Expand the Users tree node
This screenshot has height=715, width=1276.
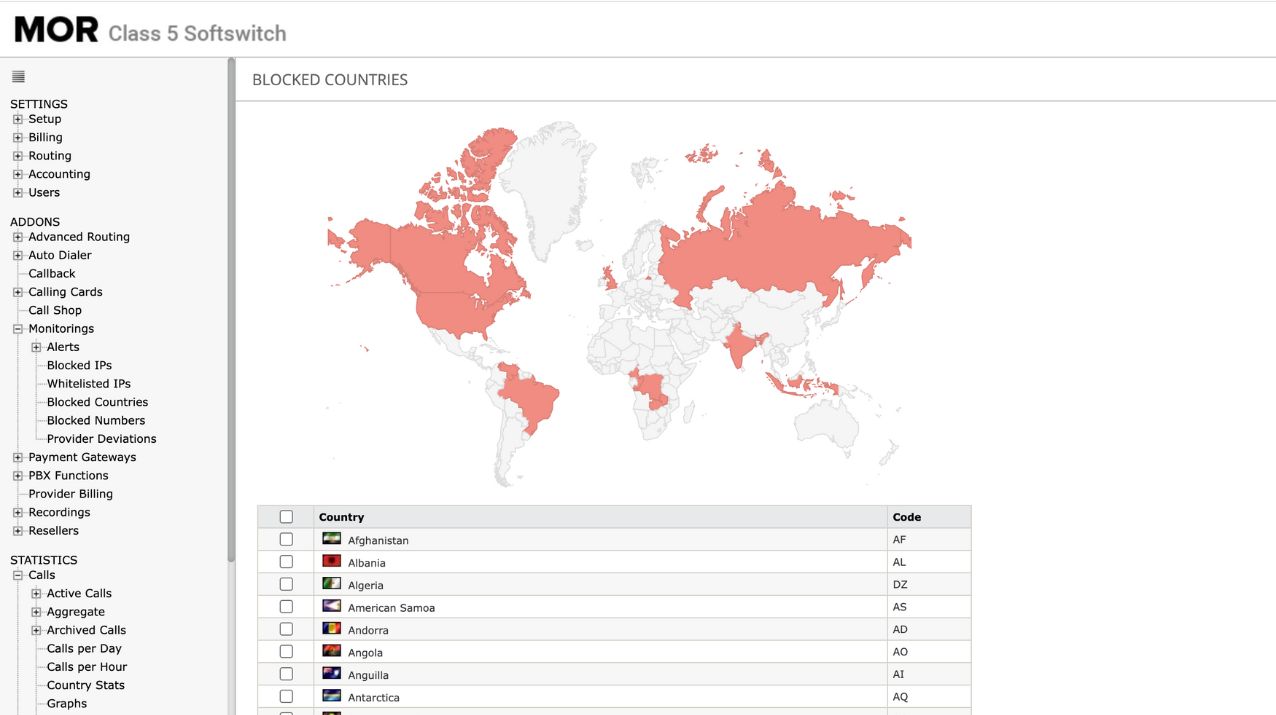(x=18, y=193)
